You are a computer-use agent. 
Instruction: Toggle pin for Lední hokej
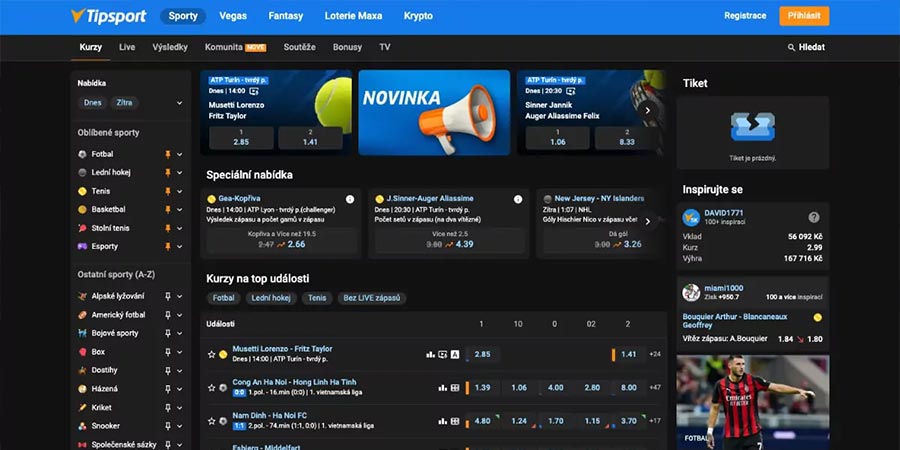168,173
